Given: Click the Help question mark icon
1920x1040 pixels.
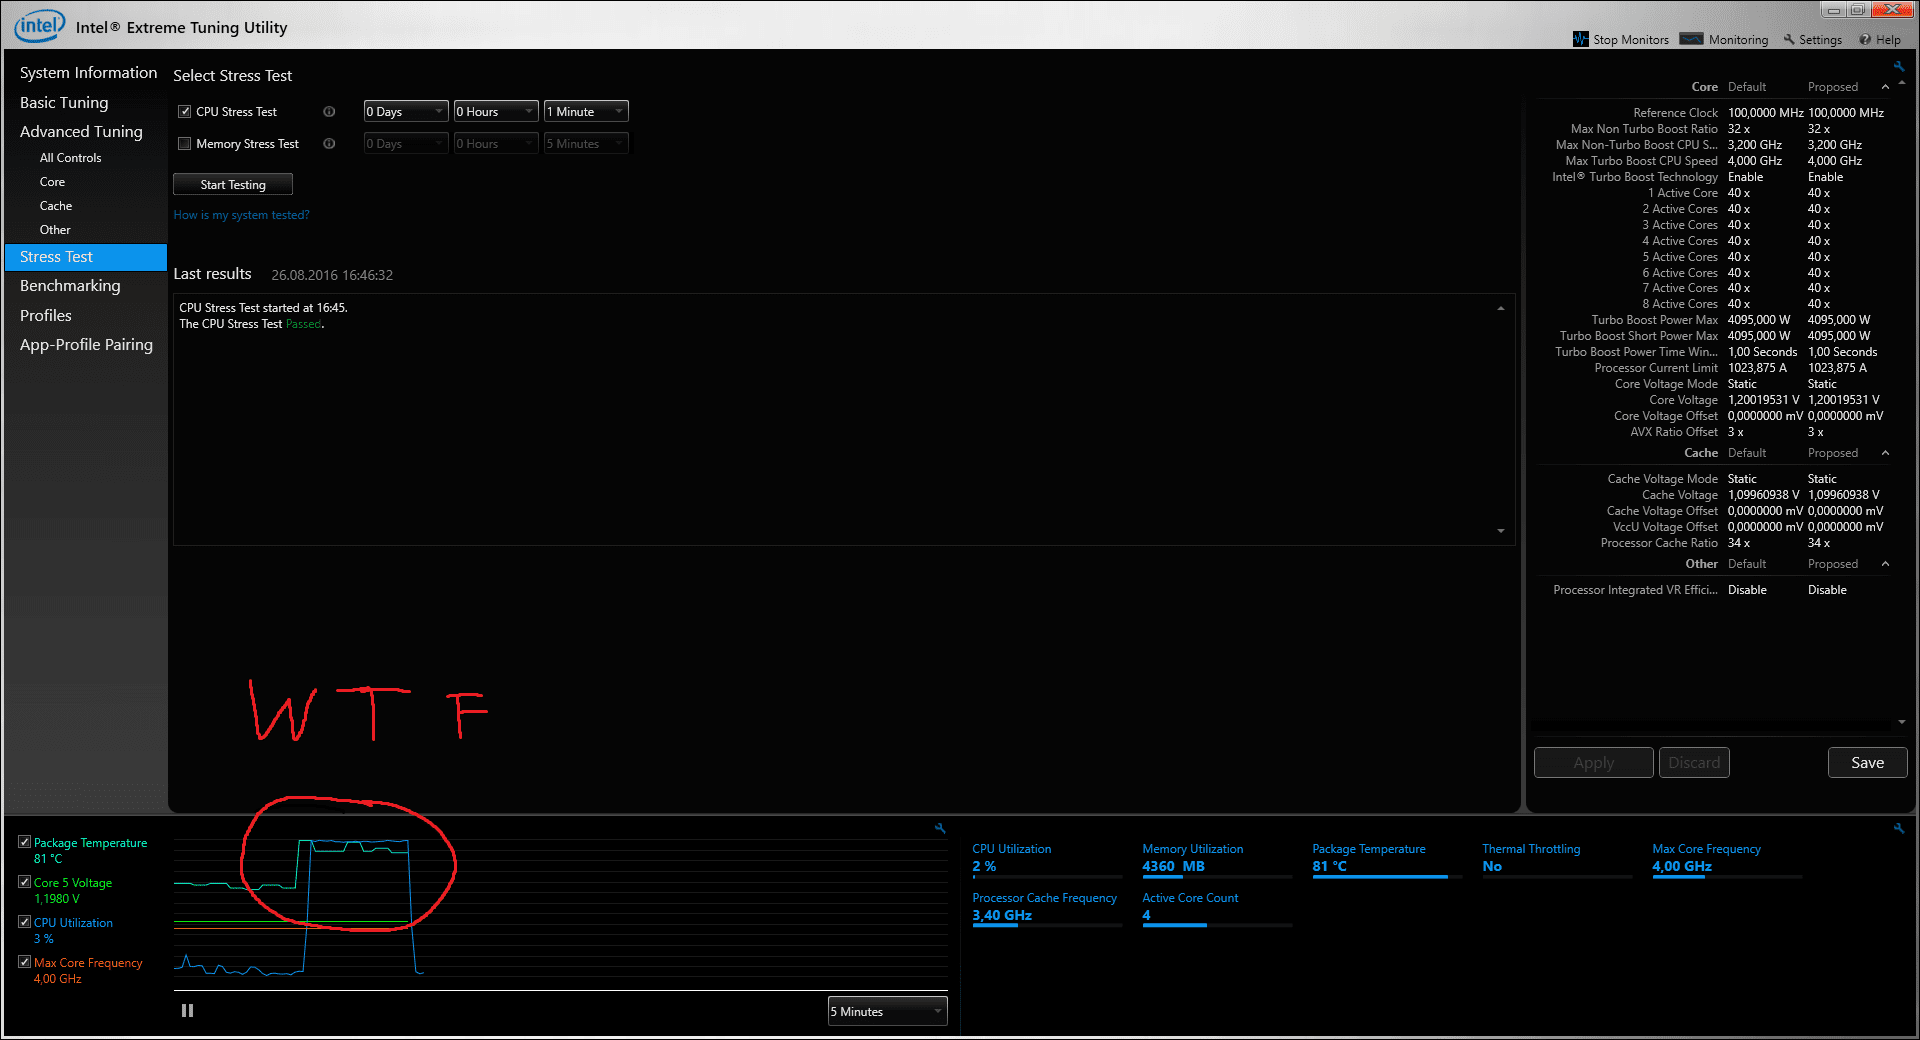Looking at the screenshot, I should (x=1865, y=40).
